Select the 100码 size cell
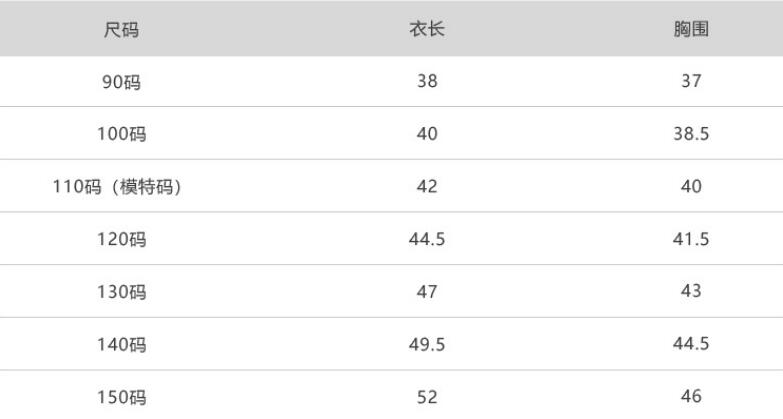This screenshot has height=419, width=783. [122, 134]
